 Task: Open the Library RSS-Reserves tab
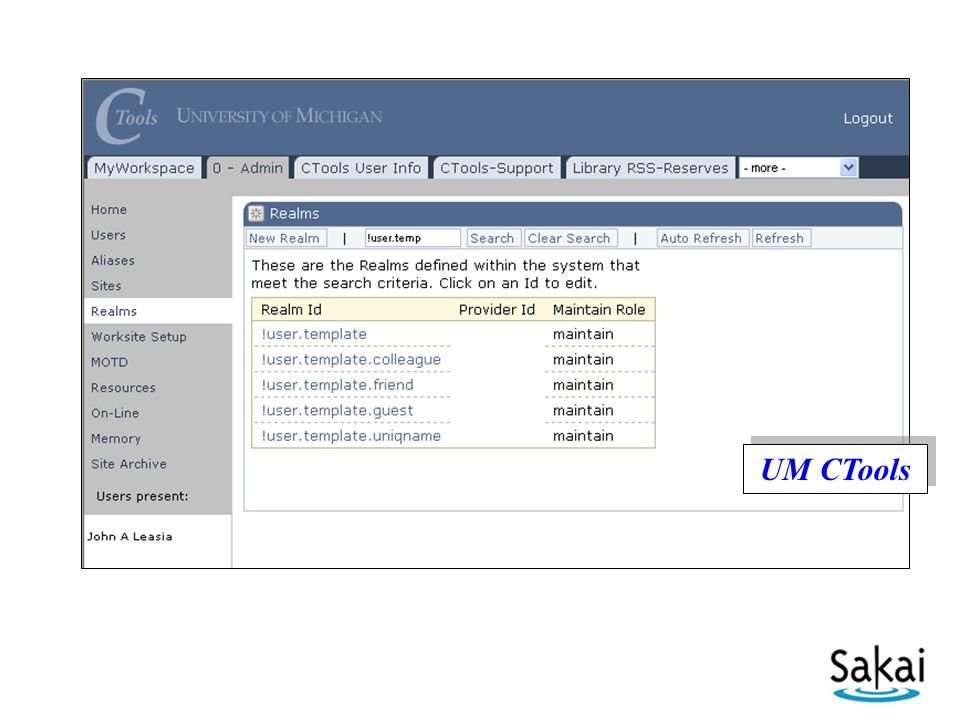click(650, 168)
